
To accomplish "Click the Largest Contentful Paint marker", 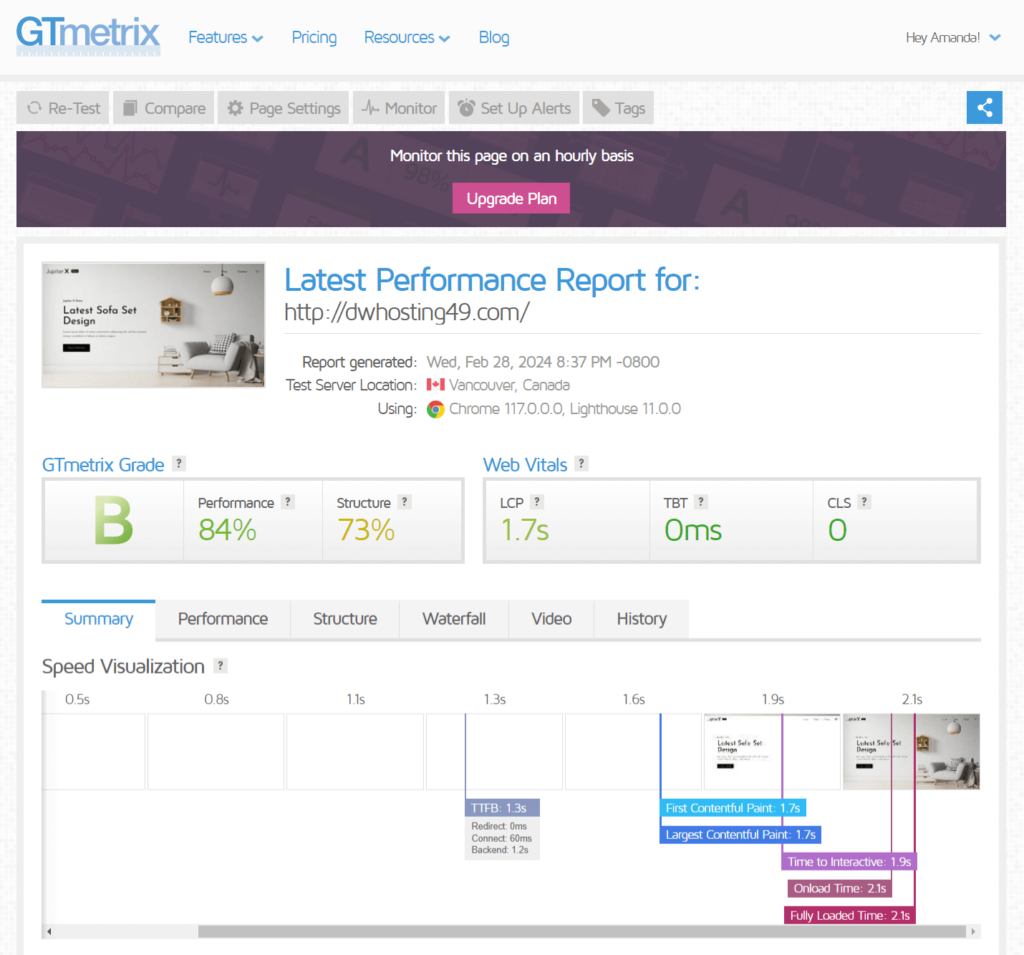I will point(740,835).
